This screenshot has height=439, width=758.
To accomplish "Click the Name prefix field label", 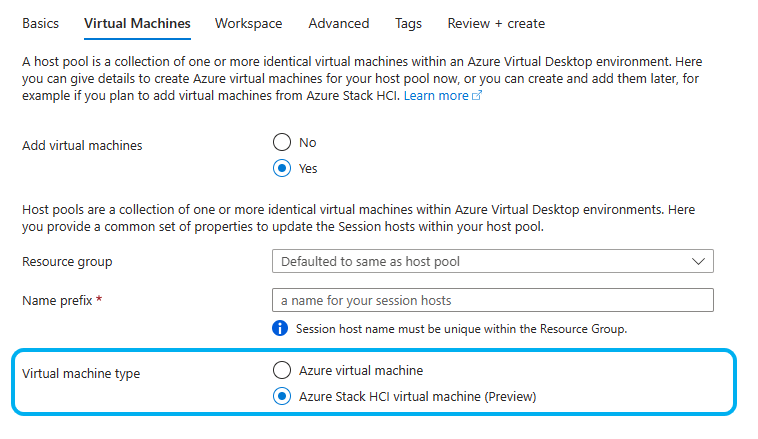I will (x=59, y=300).
